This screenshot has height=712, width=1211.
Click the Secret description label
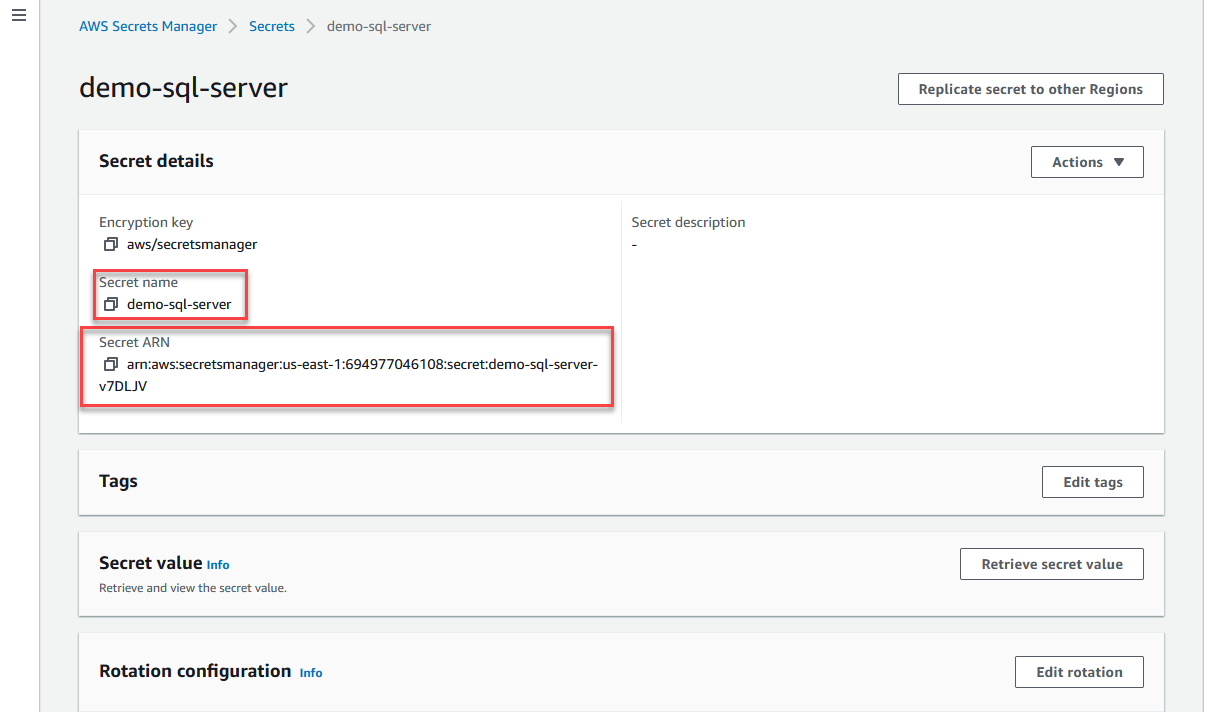688,222
